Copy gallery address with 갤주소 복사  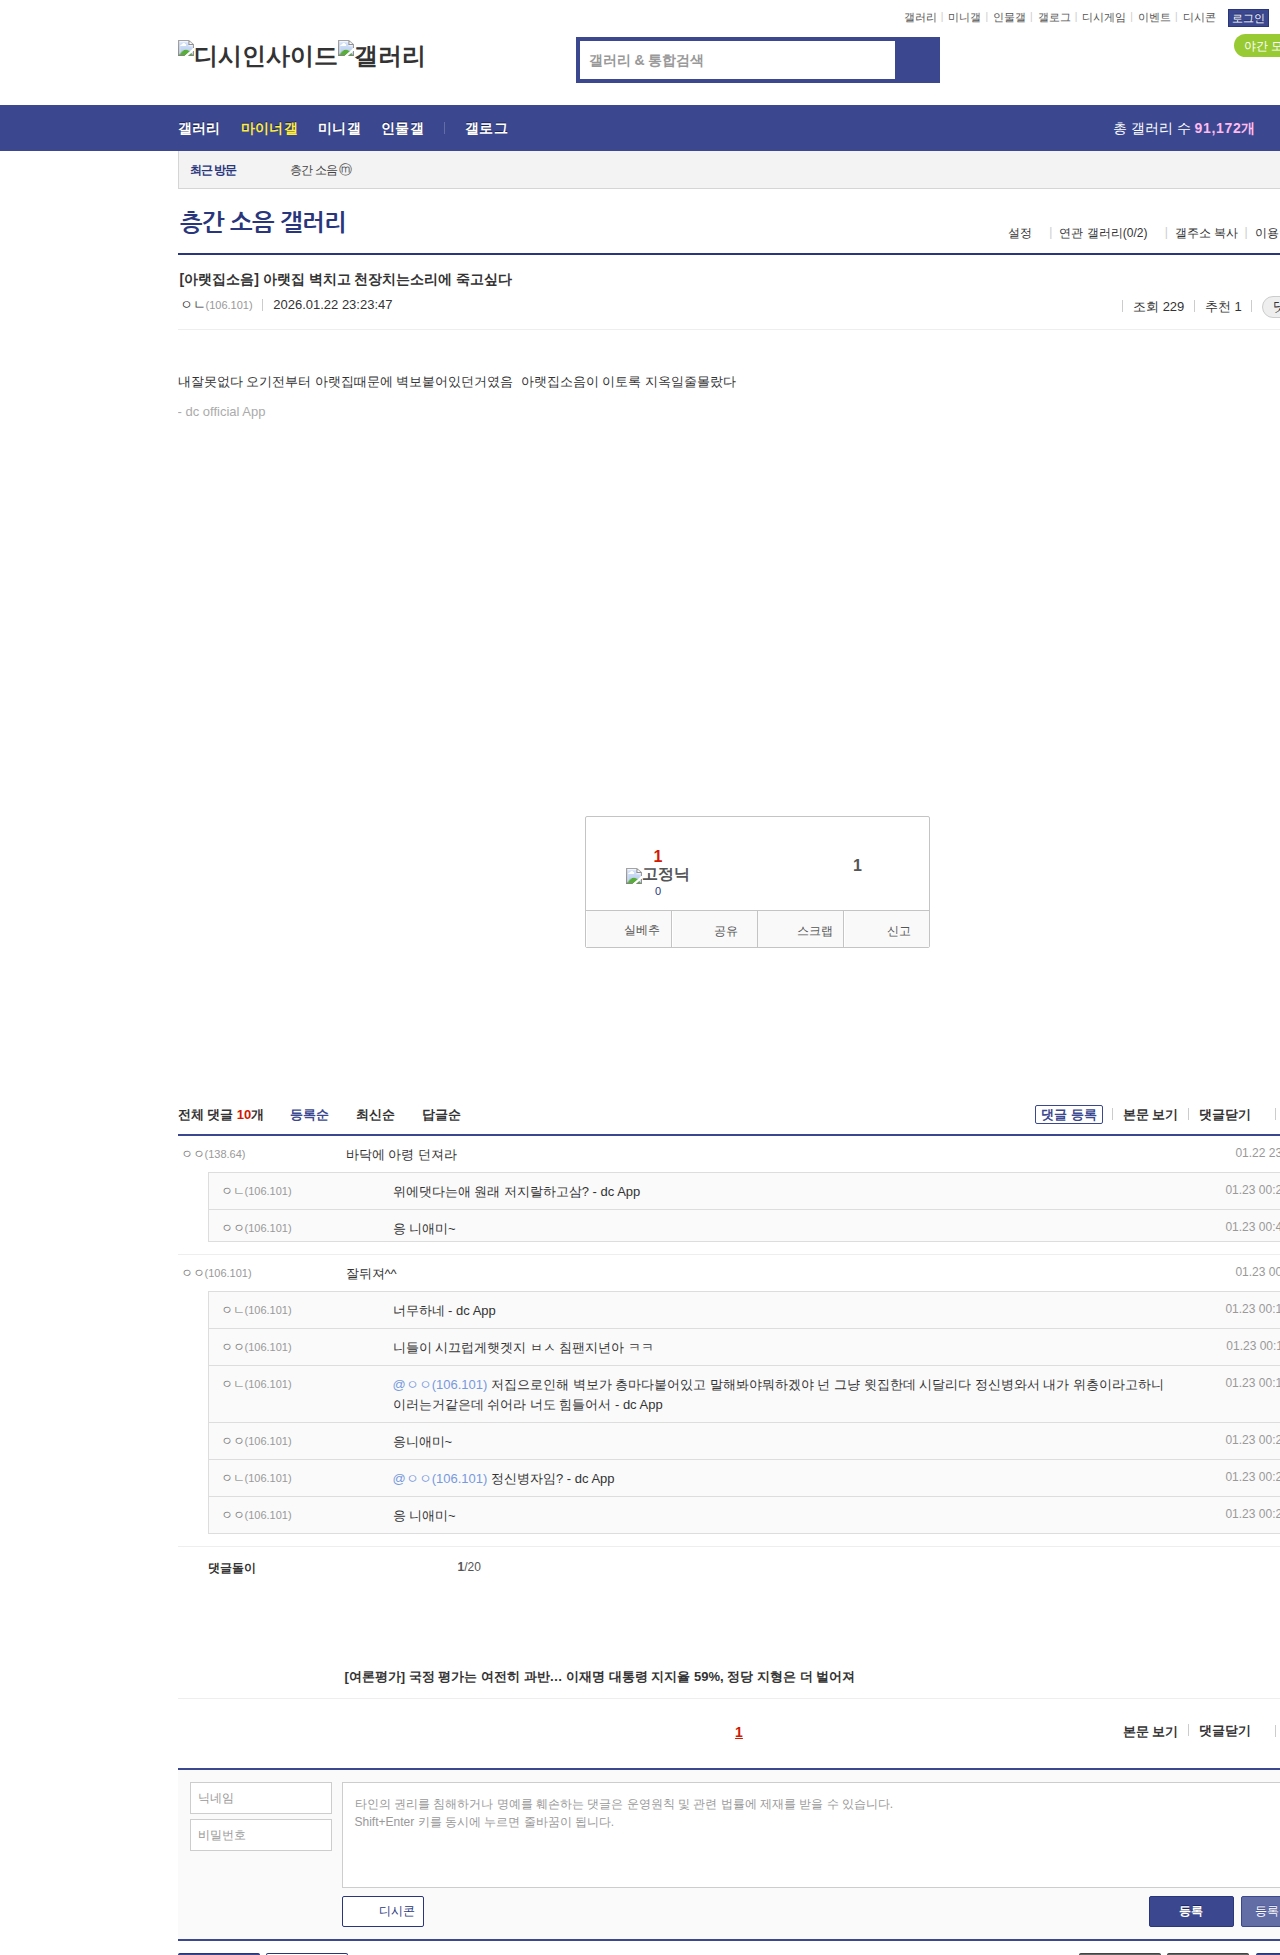coord(1206,233)
